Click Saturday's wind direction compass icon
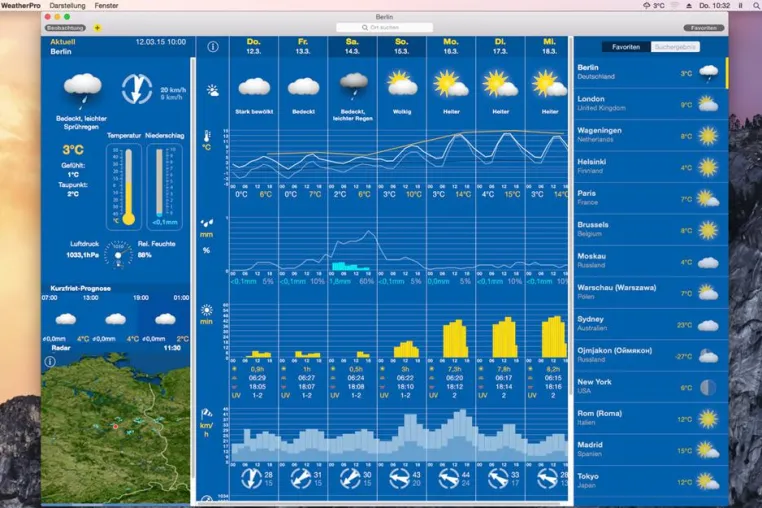762x508 pixels. pos(350,478)
